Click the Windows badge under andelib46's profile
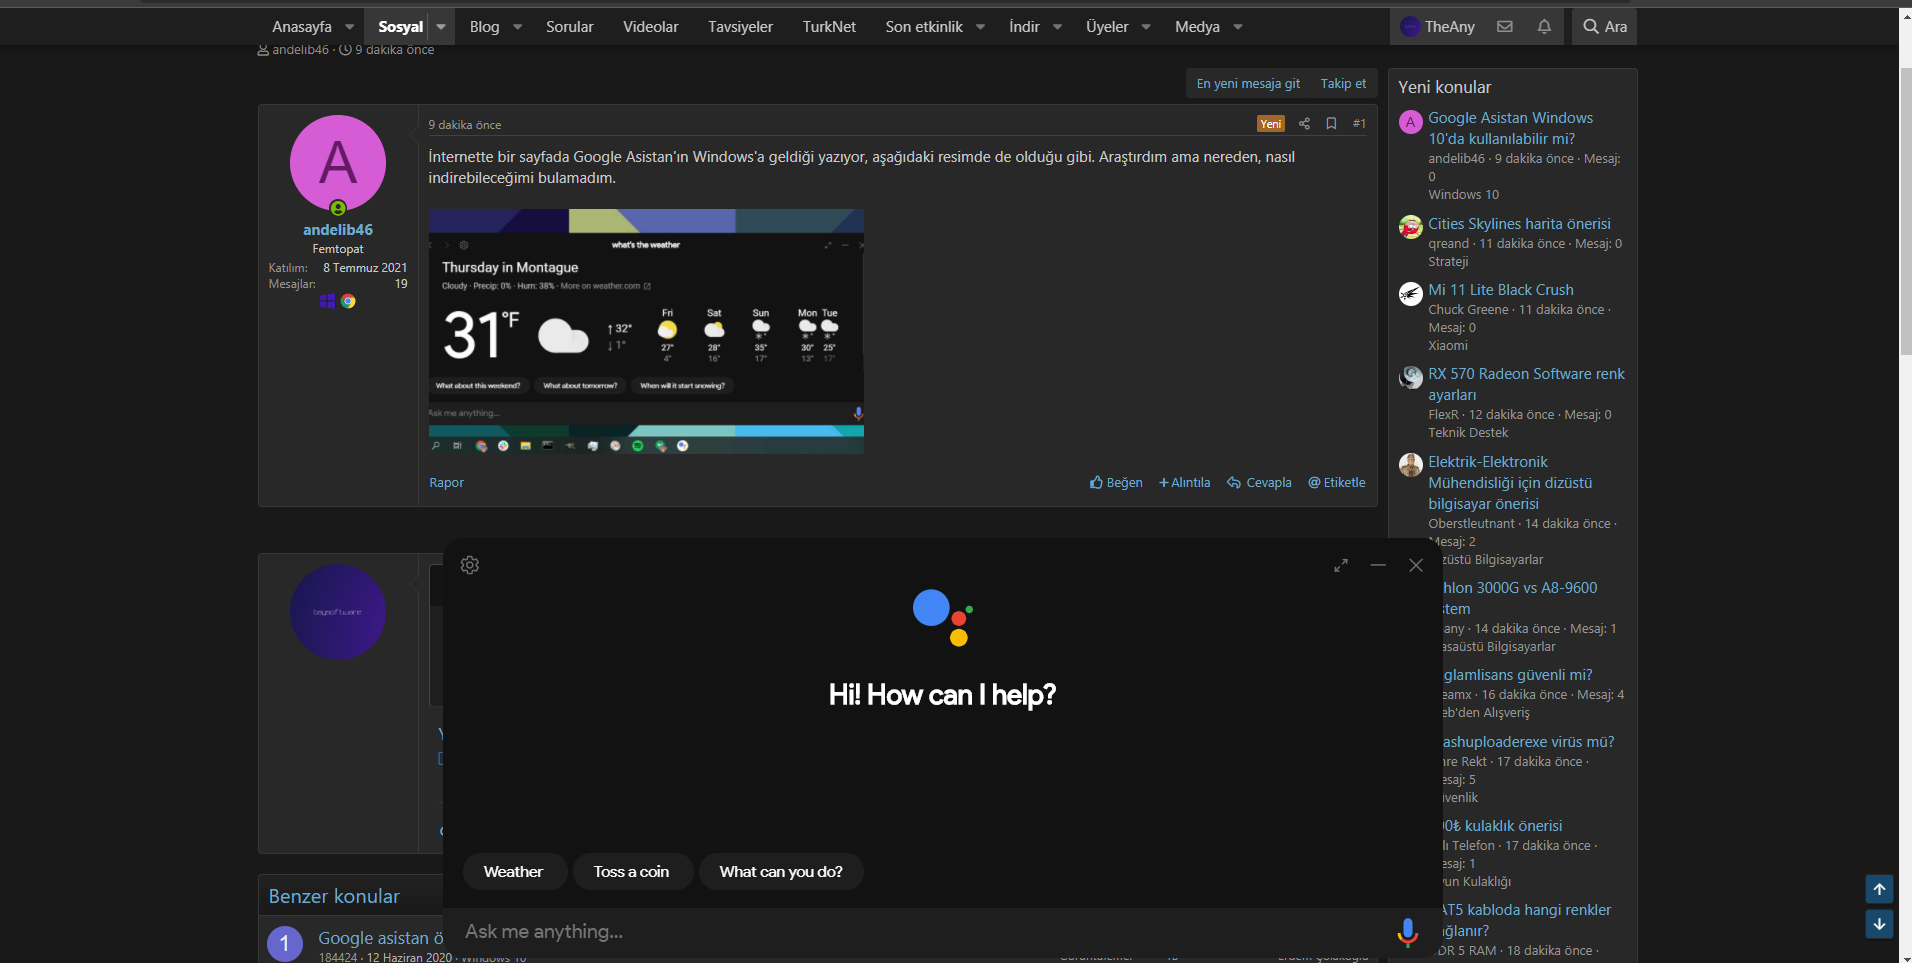 (327, 301)
